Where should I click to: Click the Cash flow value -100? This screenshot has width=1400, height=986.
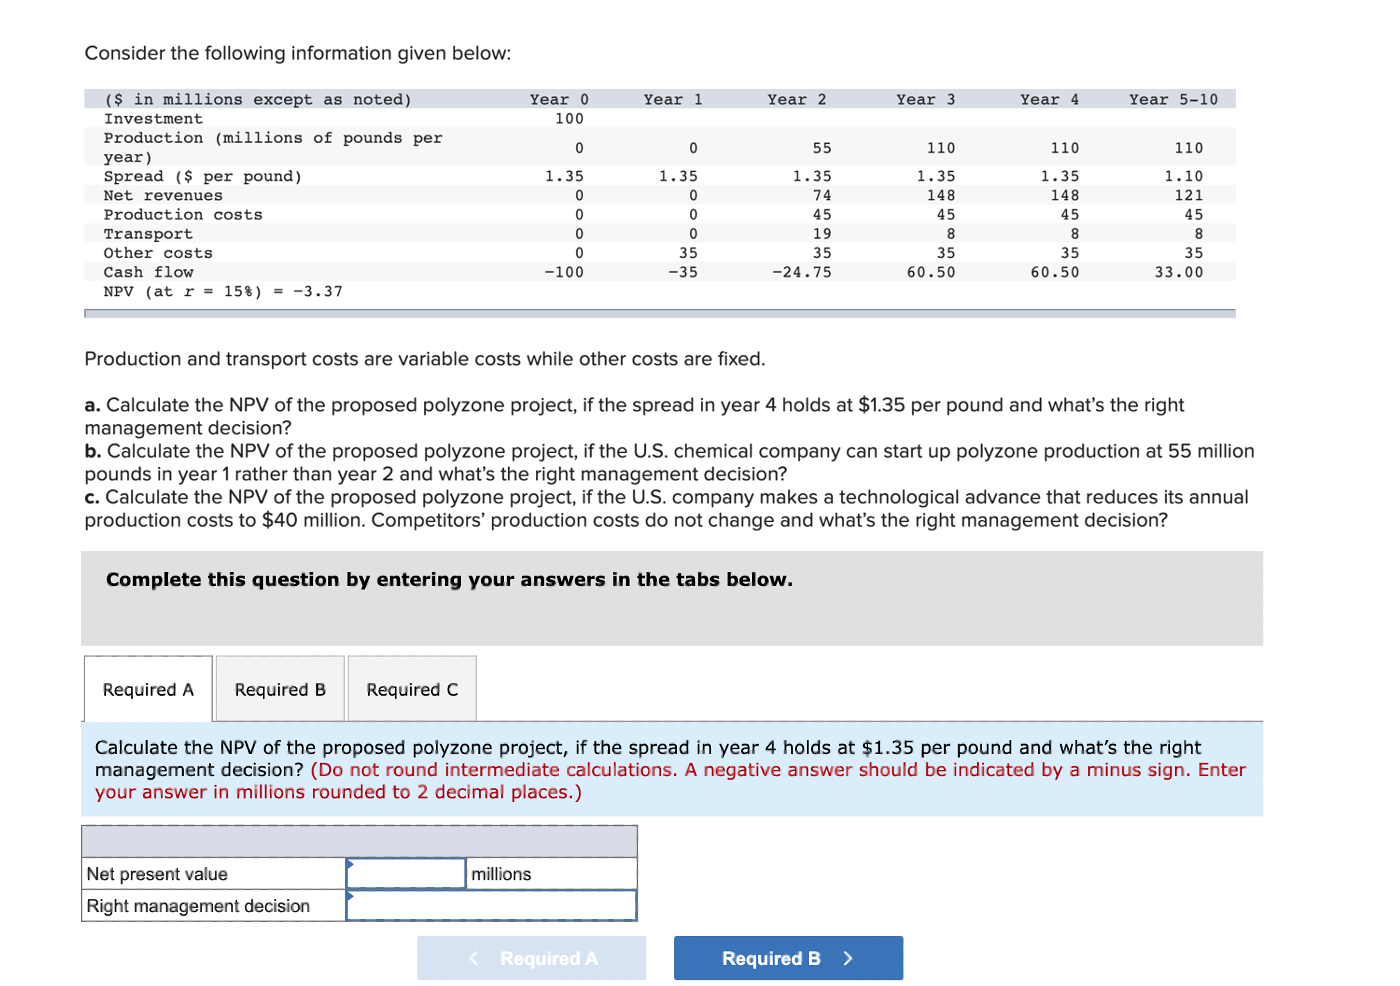pos(564,272)
